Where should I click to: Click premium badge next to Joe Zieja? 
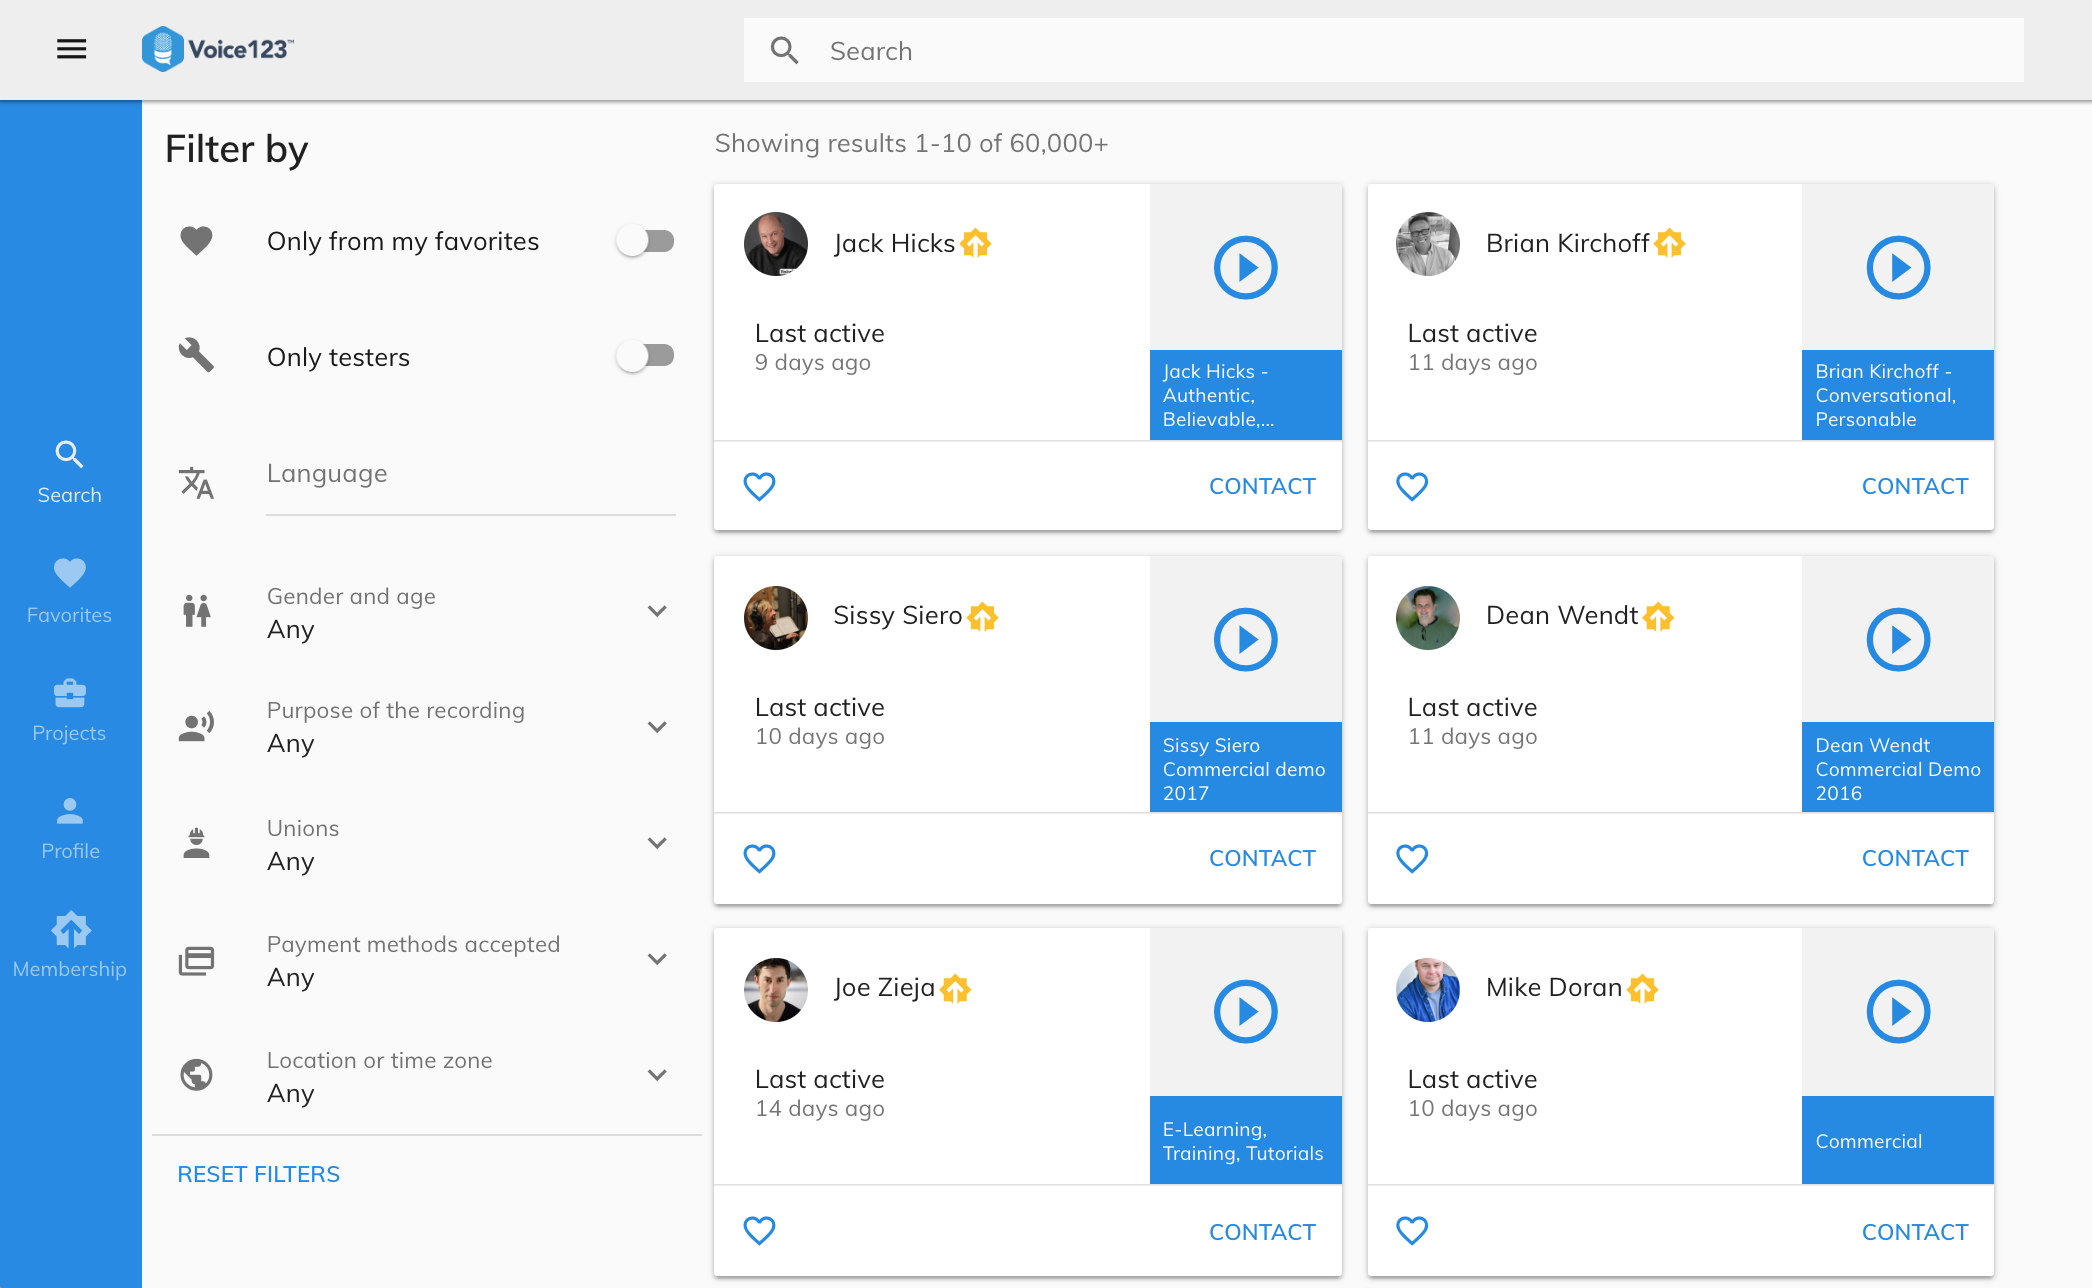pos(956,989)
